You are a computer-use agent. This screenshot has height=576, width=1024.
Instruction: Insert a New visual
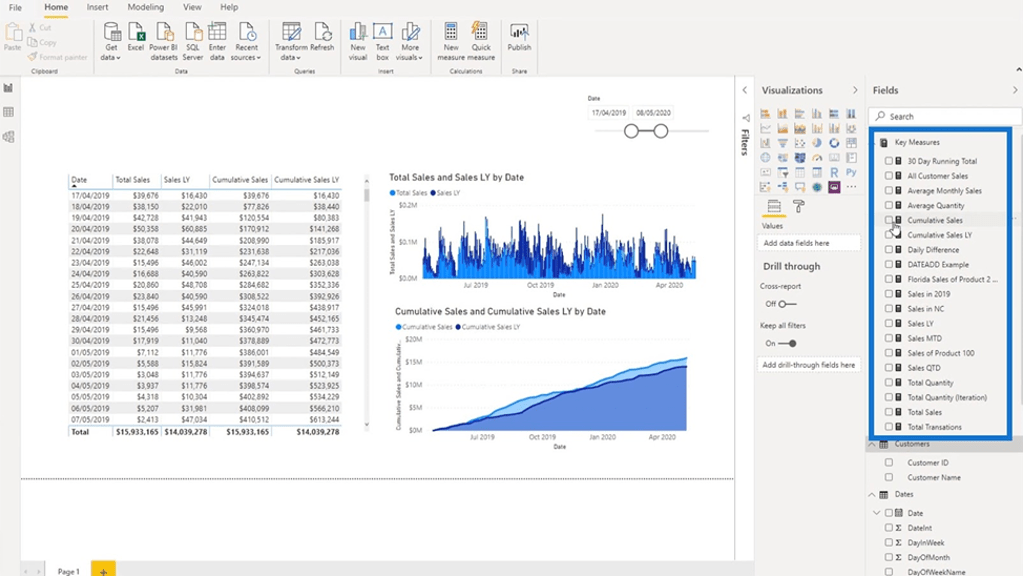click(x=358, y=42)
